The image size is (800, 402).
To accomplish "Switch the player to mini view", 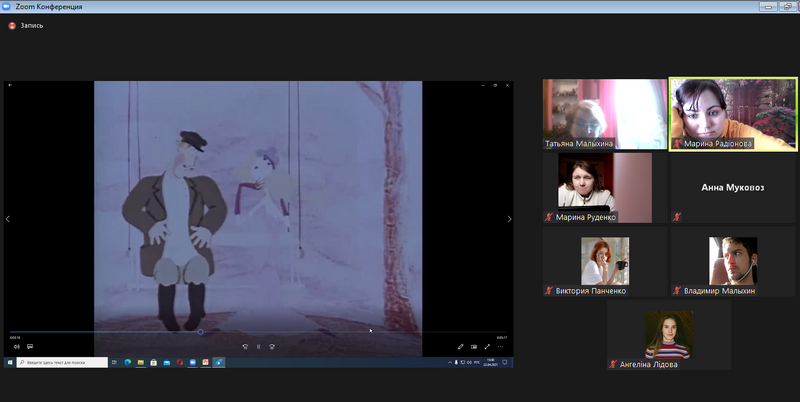I will (x=473, y=346).
